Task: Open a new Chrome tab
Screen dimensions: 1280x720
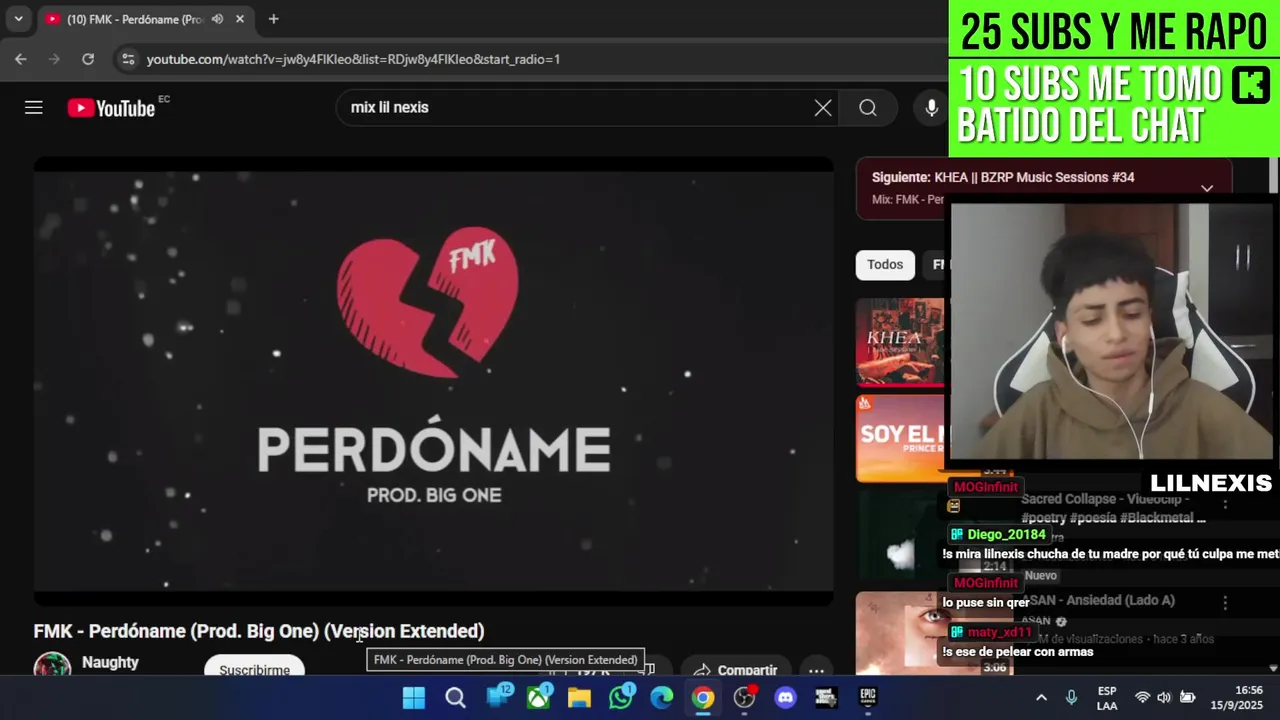Action: [273, 19]
